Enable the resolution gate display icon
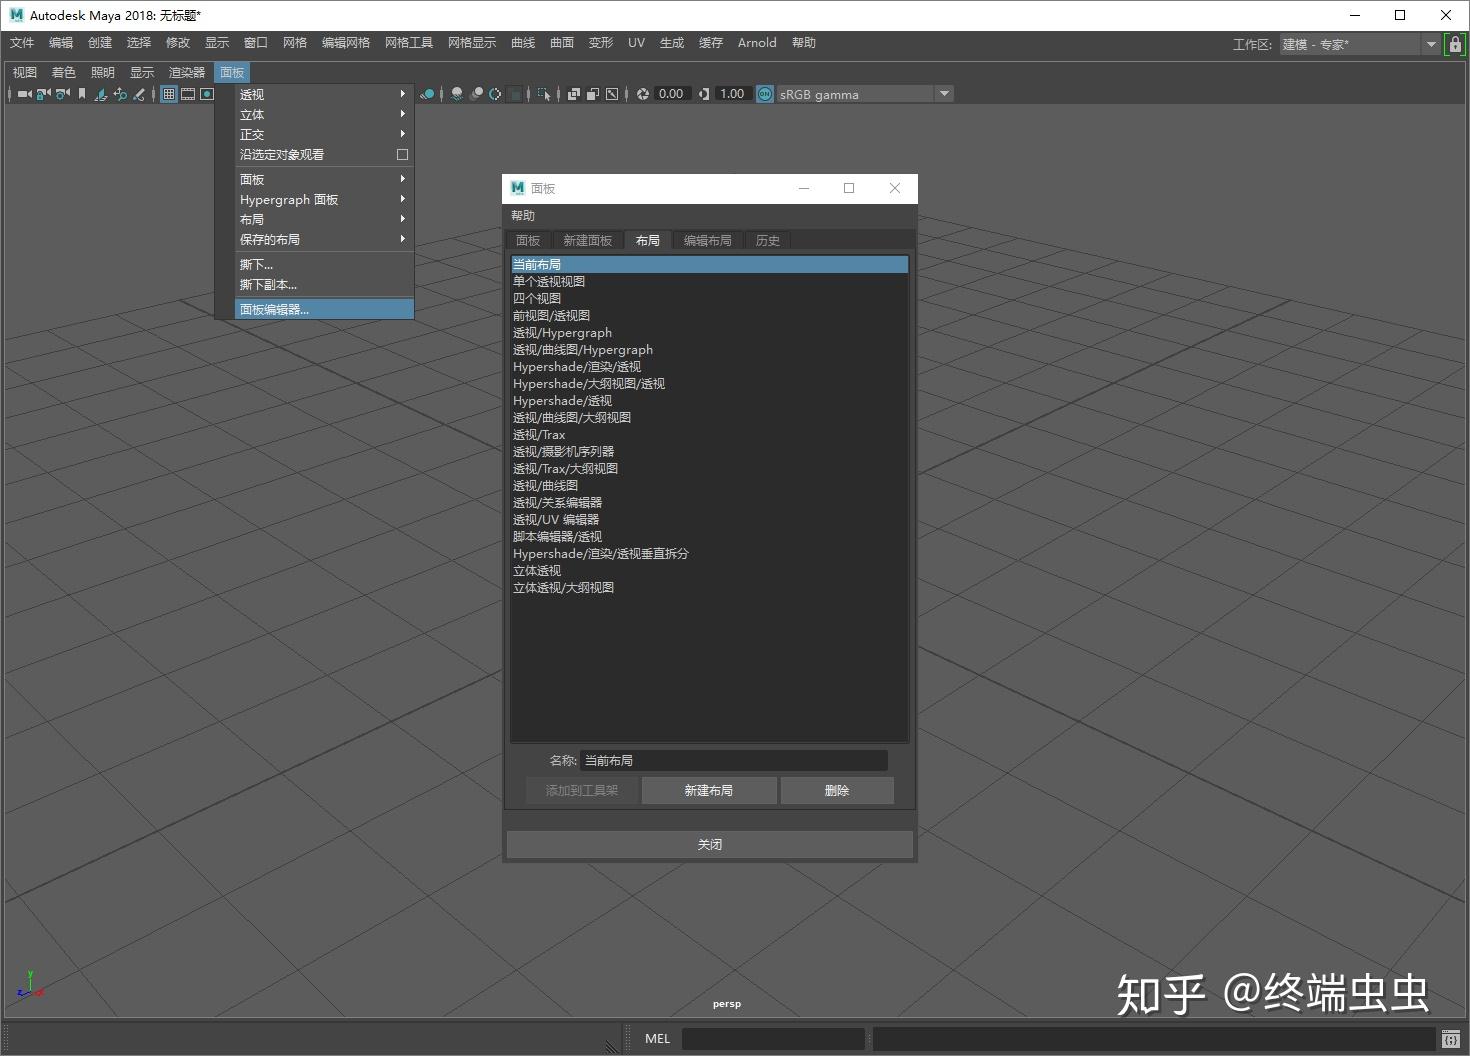This screenshot has width=1470, height=1056. click(207, 93)
